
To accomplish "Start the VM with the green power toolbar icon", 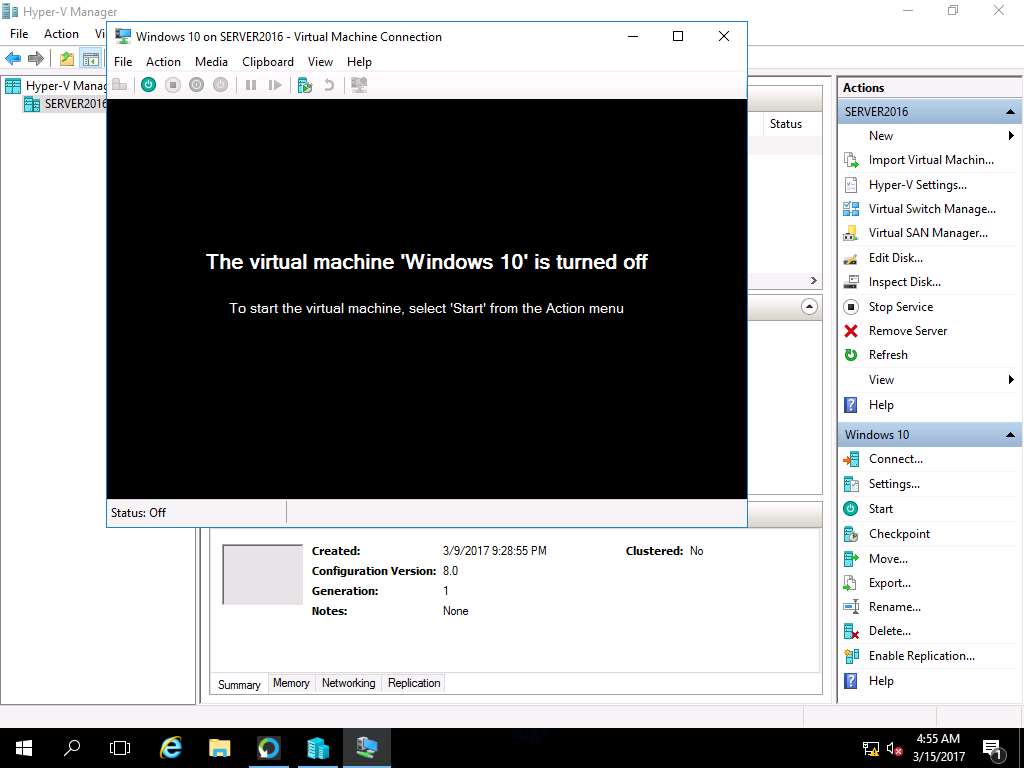I will (x=148, y=84).
